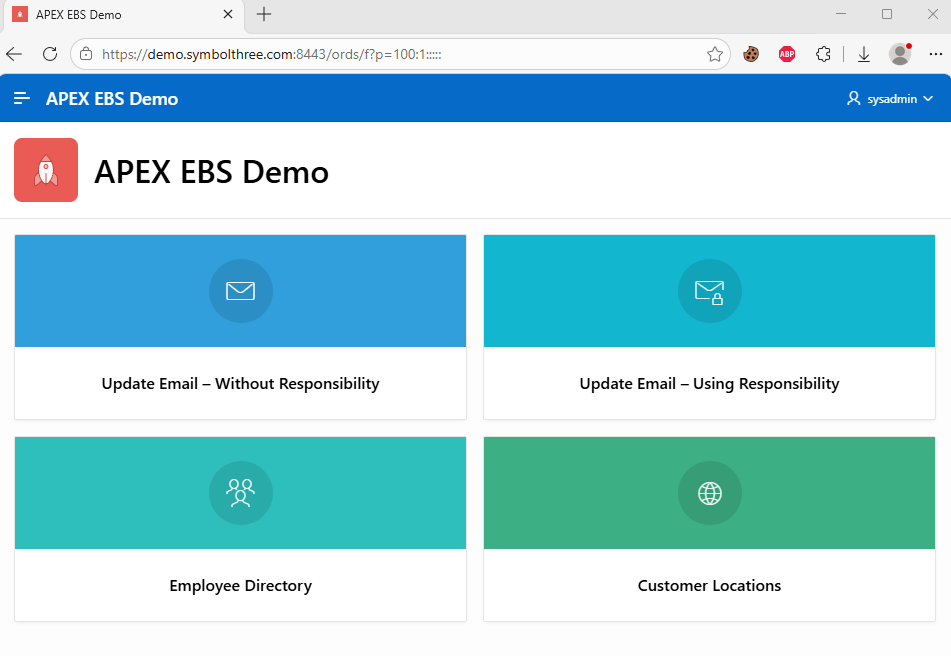Open the browser settings ellipsis menu
The height and width of the screenshot is (656, 951).
coord(935,54)
